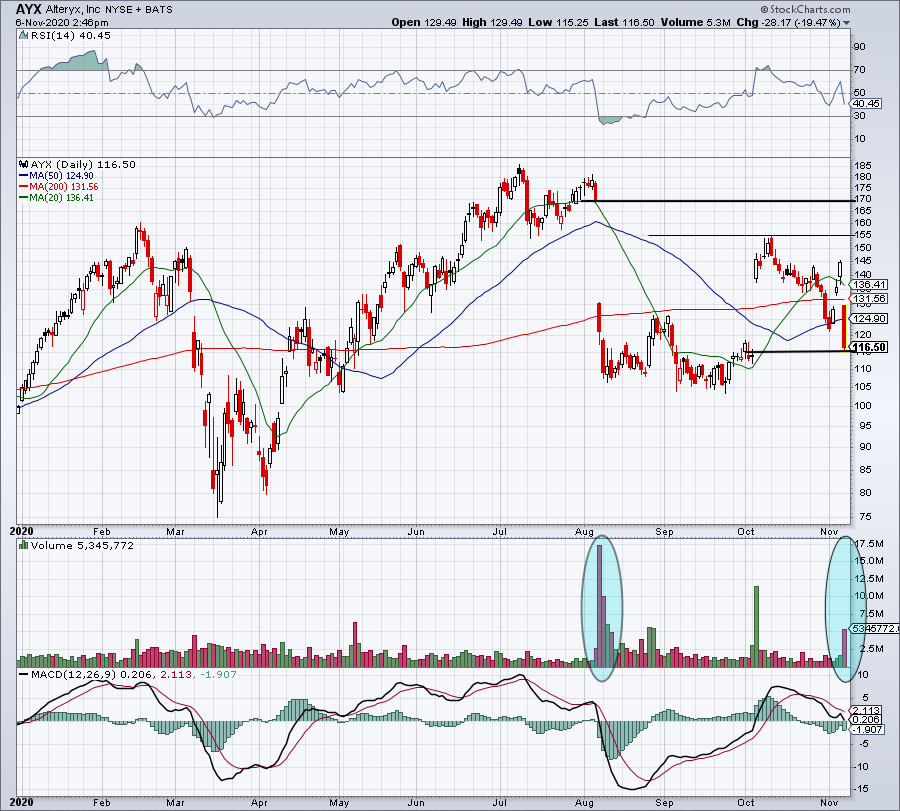
Task: Click the 'AYX (Daily) 116.50' price panel label
Action: point(83,164)
